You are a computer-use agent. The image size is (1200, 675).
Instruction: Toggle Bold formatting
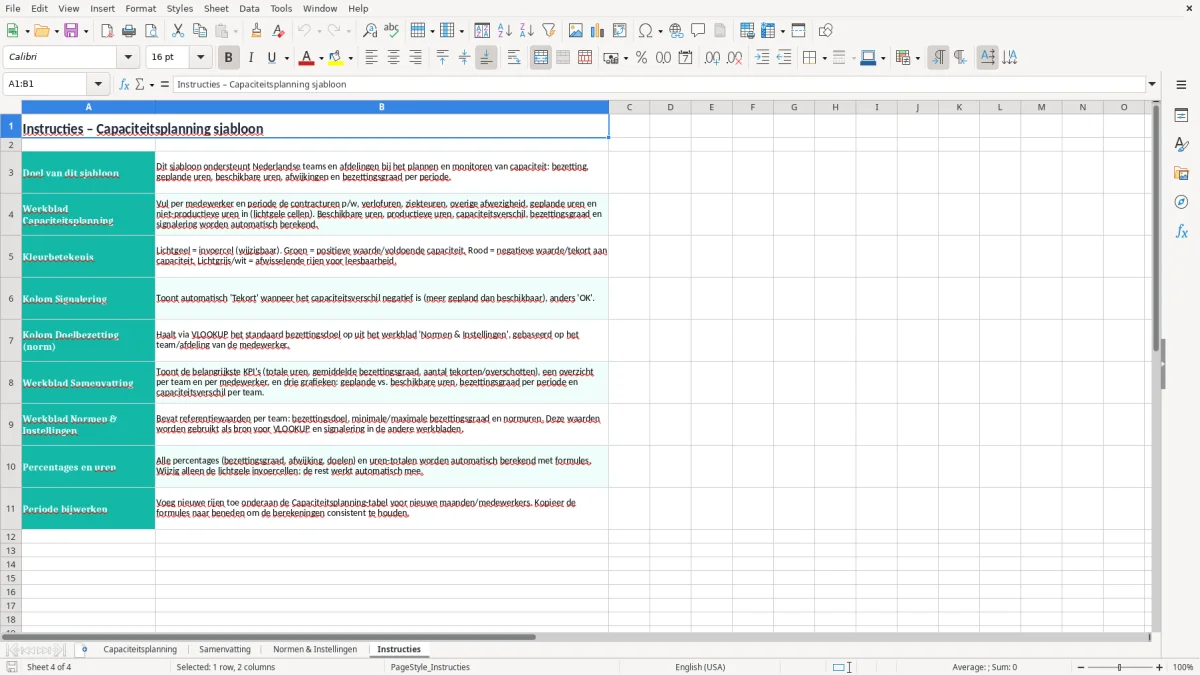(x=229, y=58)
